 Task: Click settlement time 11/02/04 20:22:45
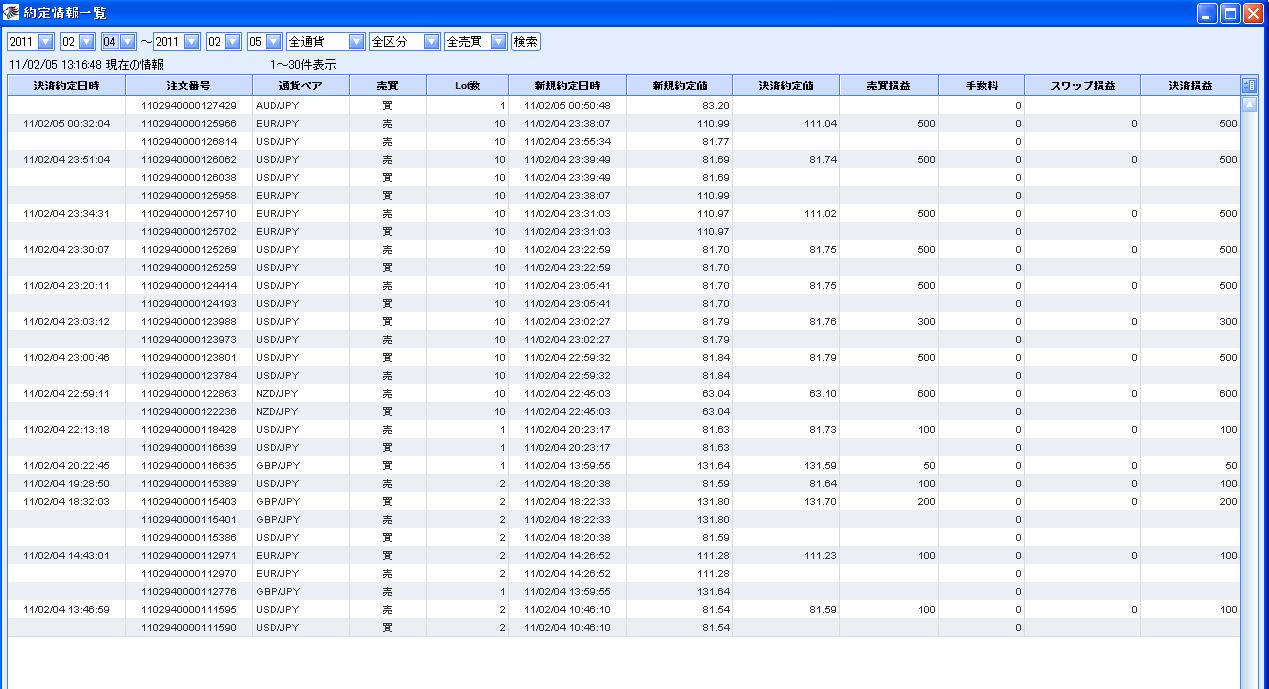[x=66, y=465]
